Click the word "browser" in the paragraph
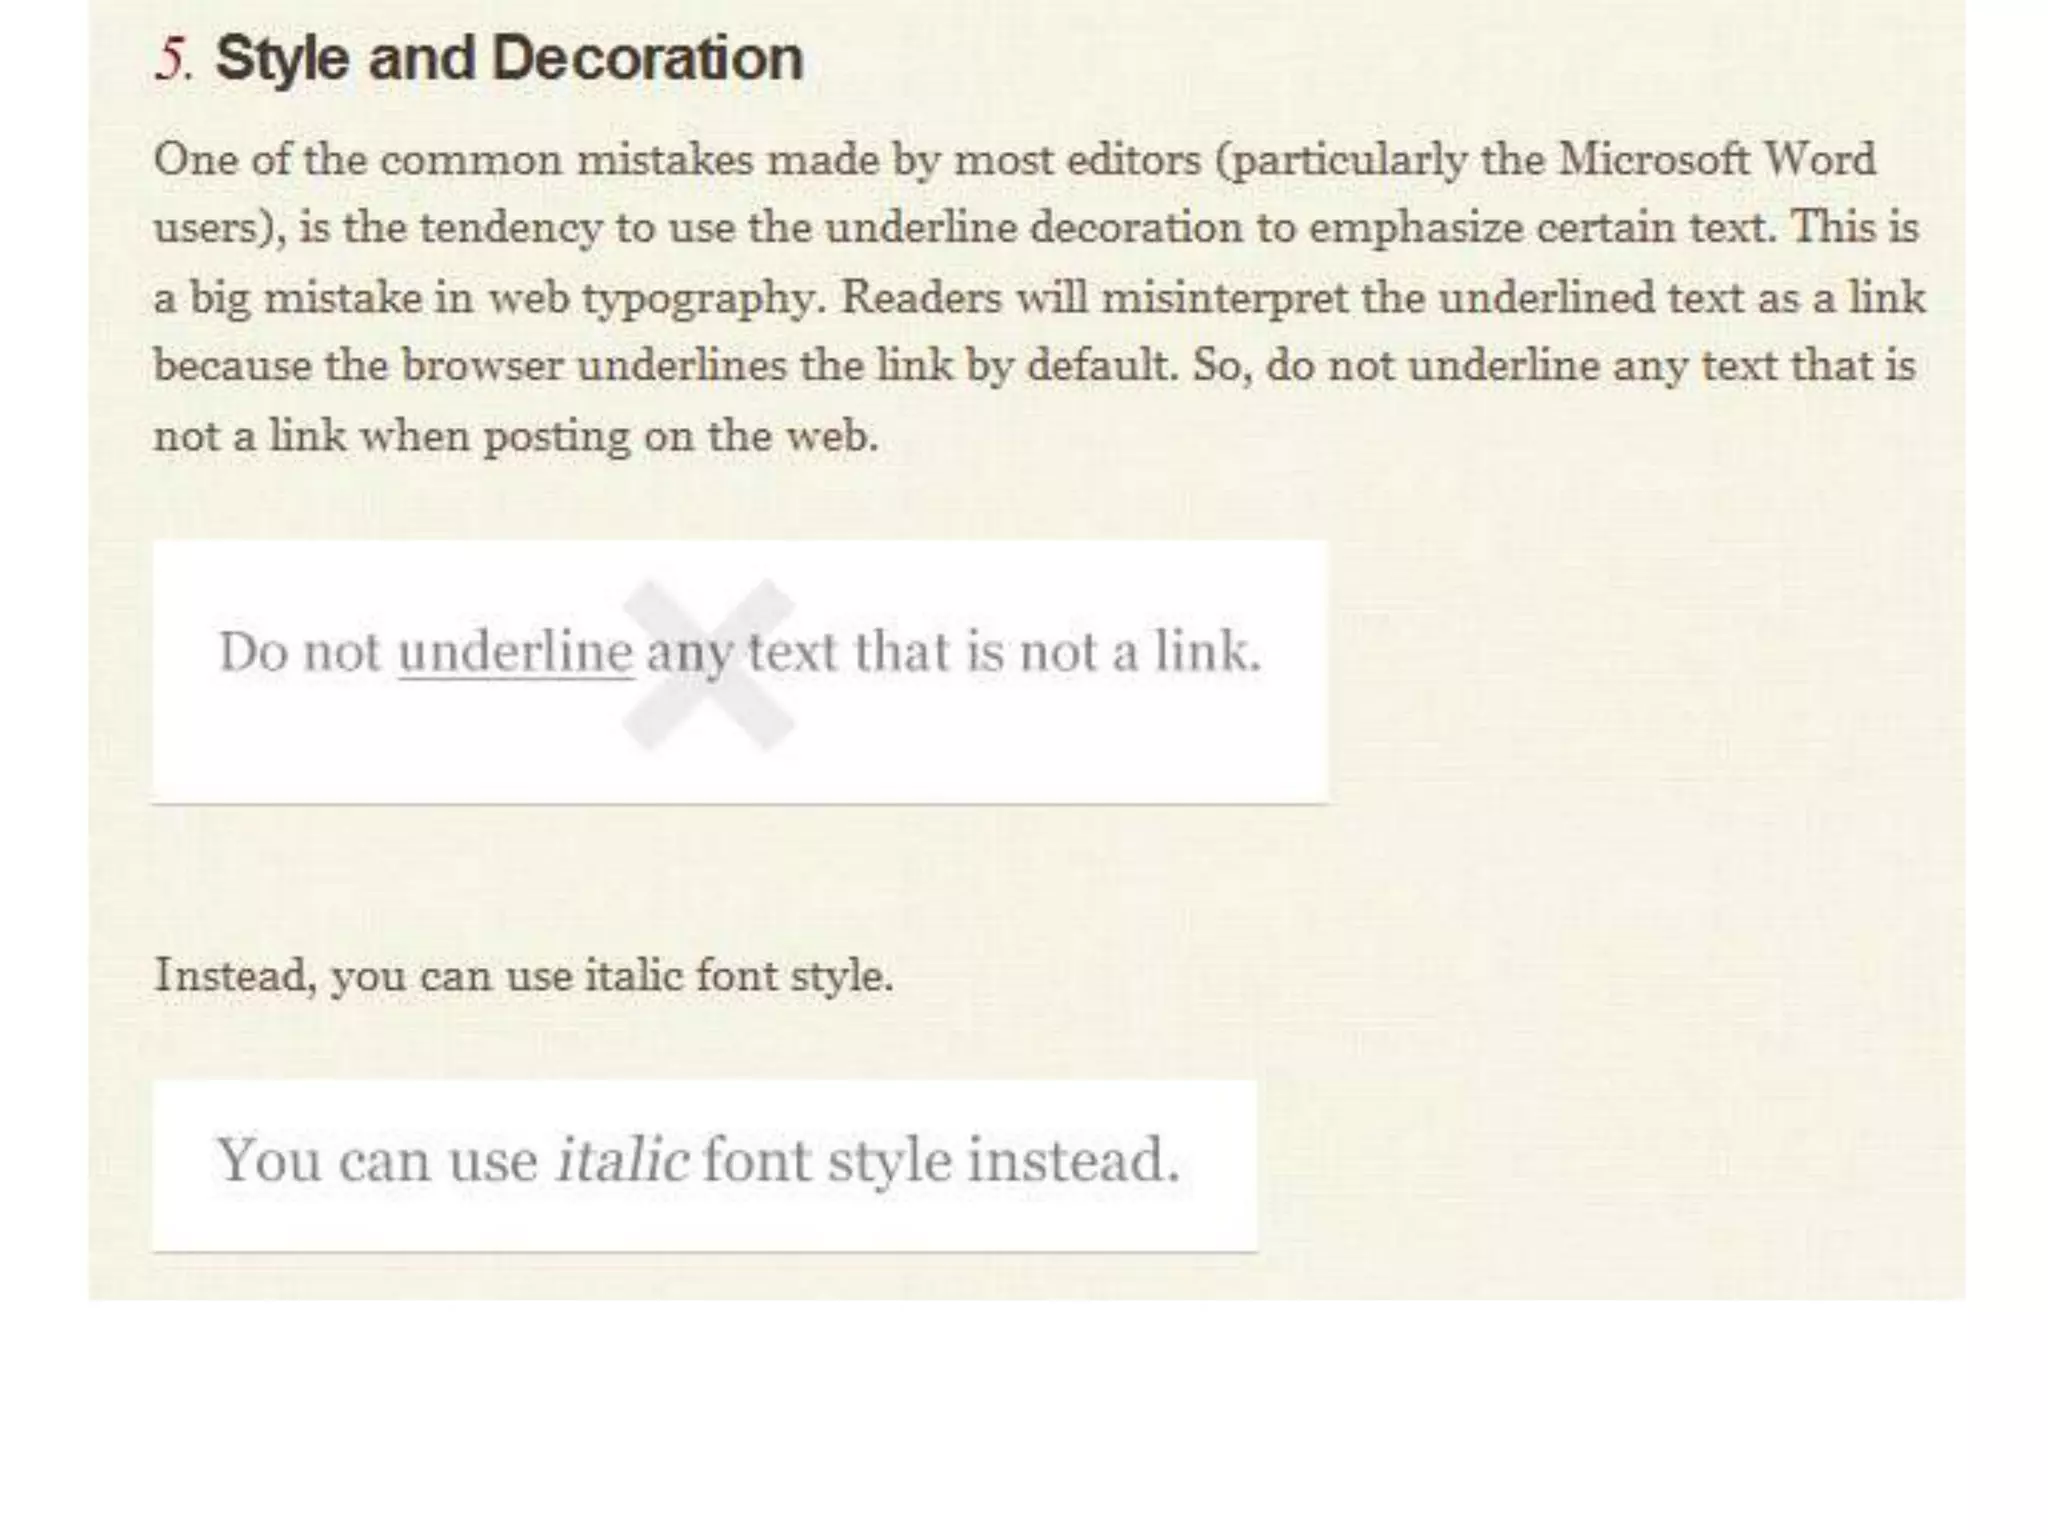This screenshot has width=2048, height=1536. [x=483, y=365]
